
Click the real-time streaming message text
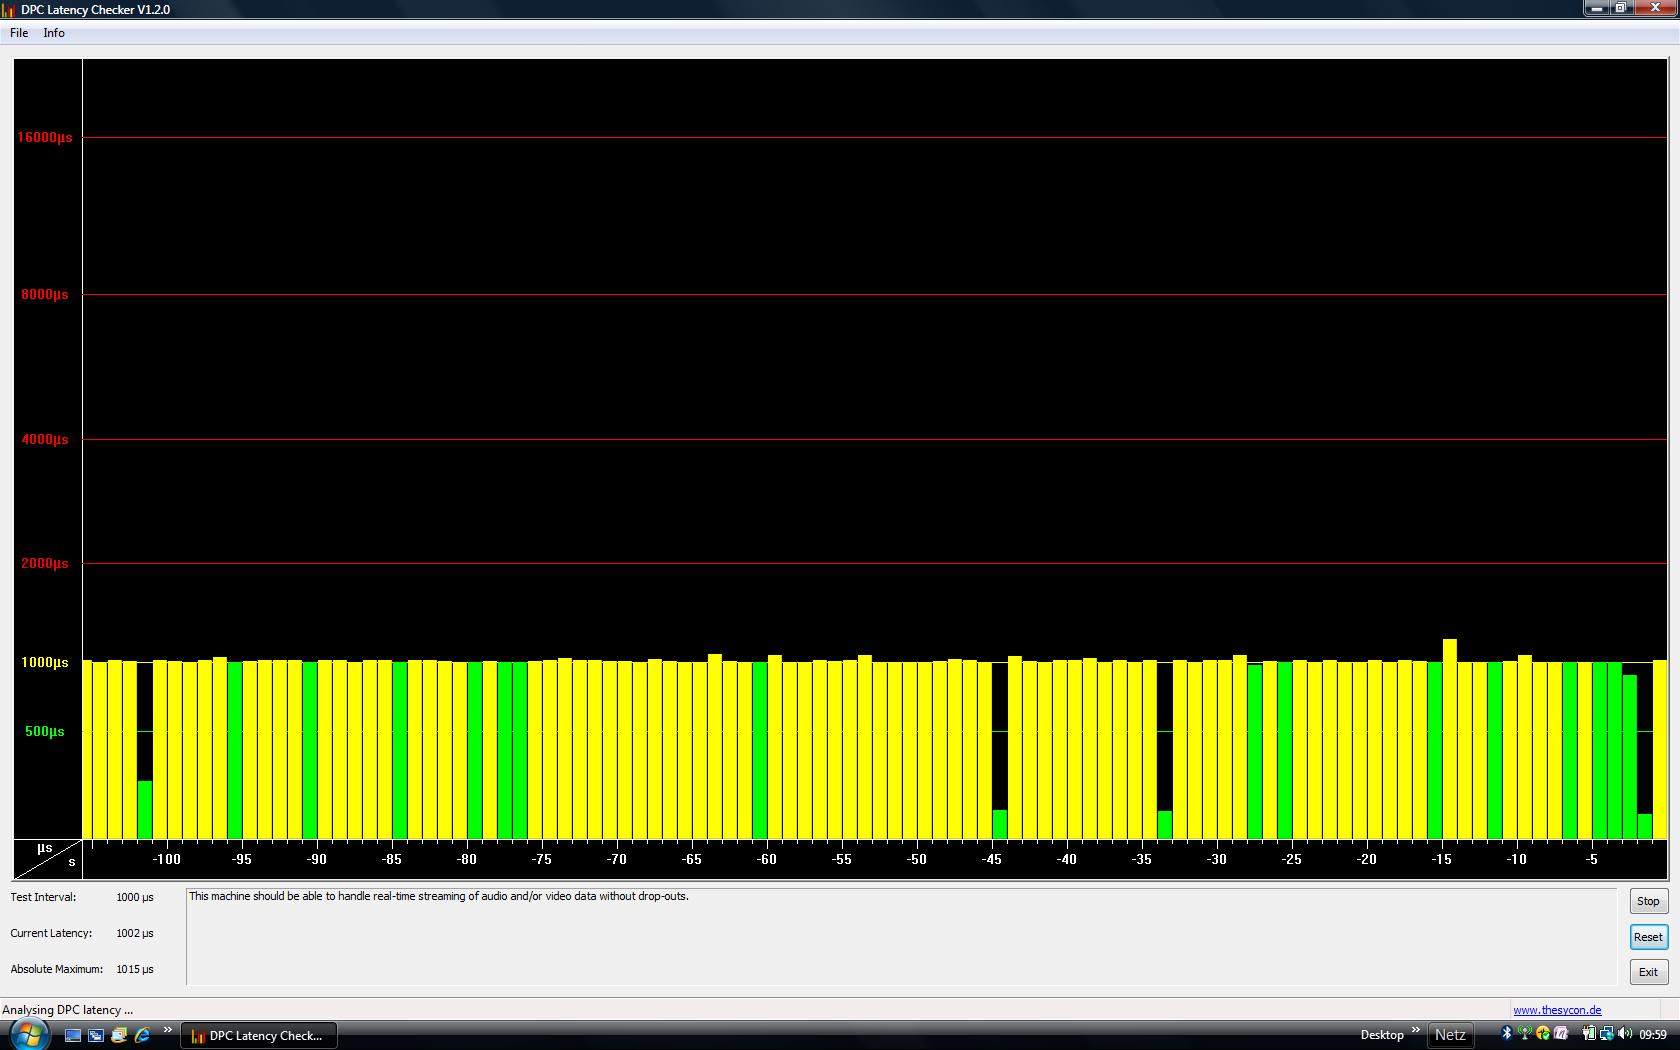[x=439, y=896]
